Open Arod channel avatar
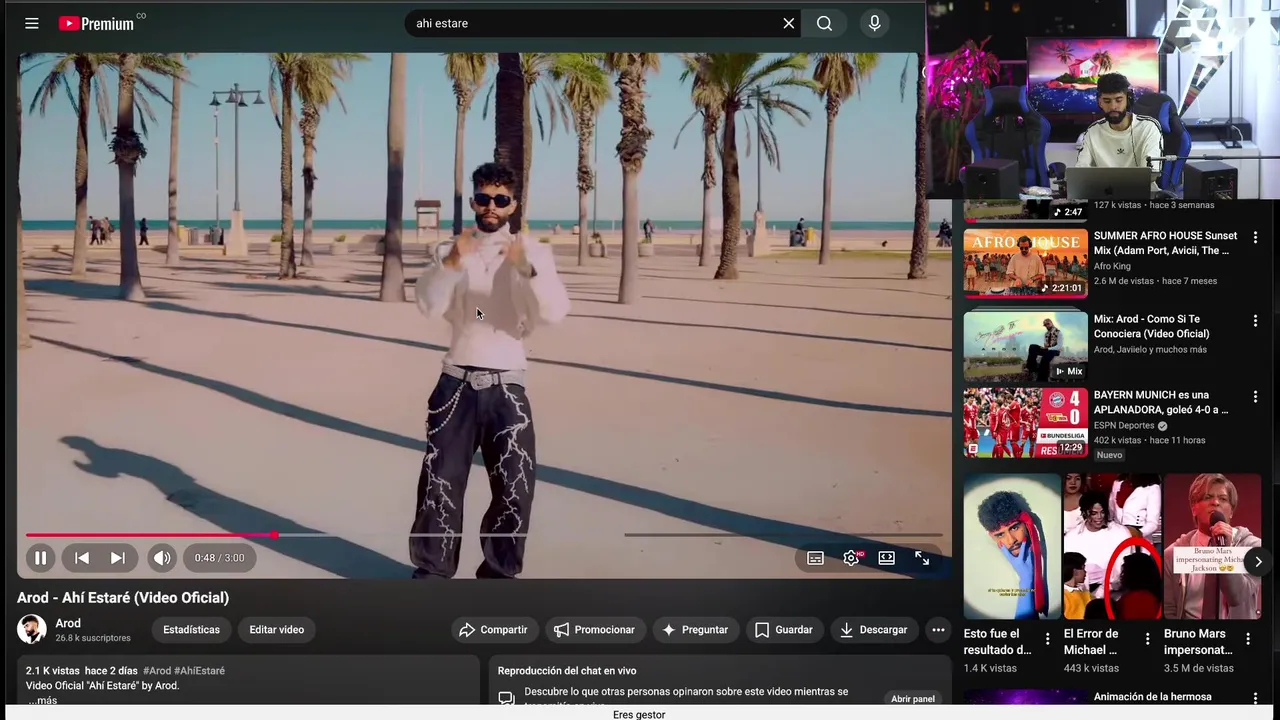Viewport: 1280px width, 720px height. 32,629
